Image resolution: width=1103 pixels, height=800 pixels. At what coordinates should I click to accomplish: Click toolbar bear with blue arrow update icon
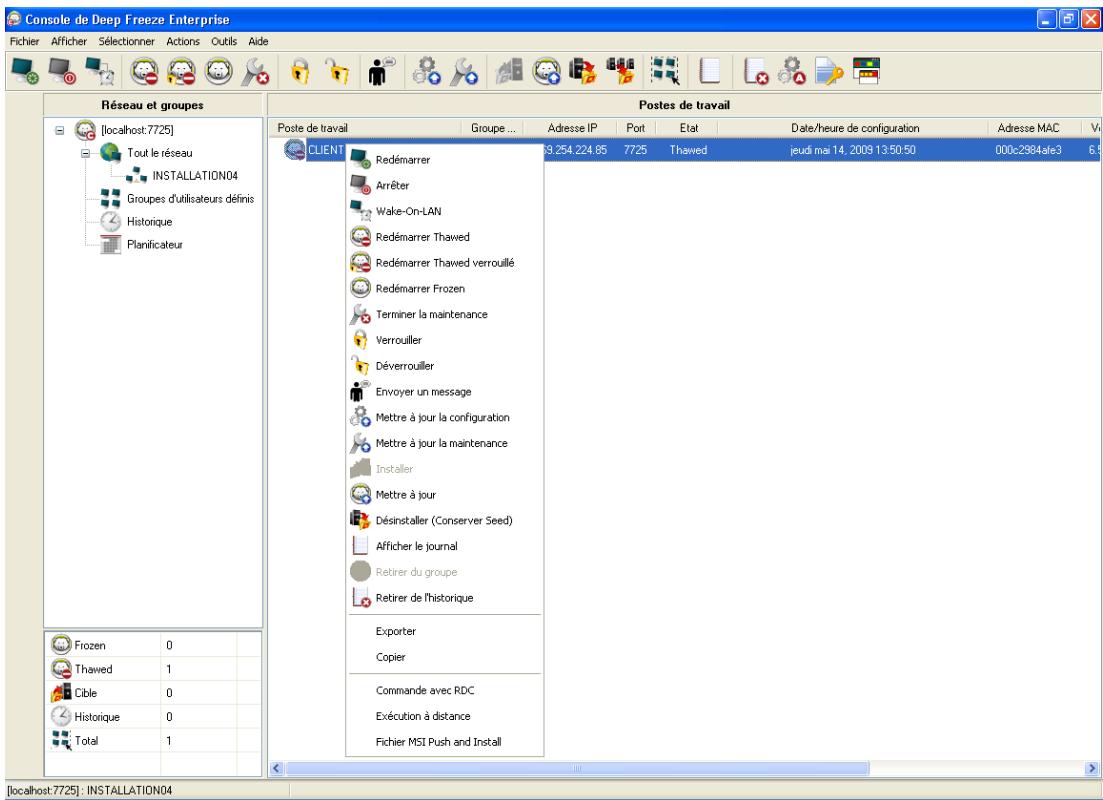[x=546, y=71]
